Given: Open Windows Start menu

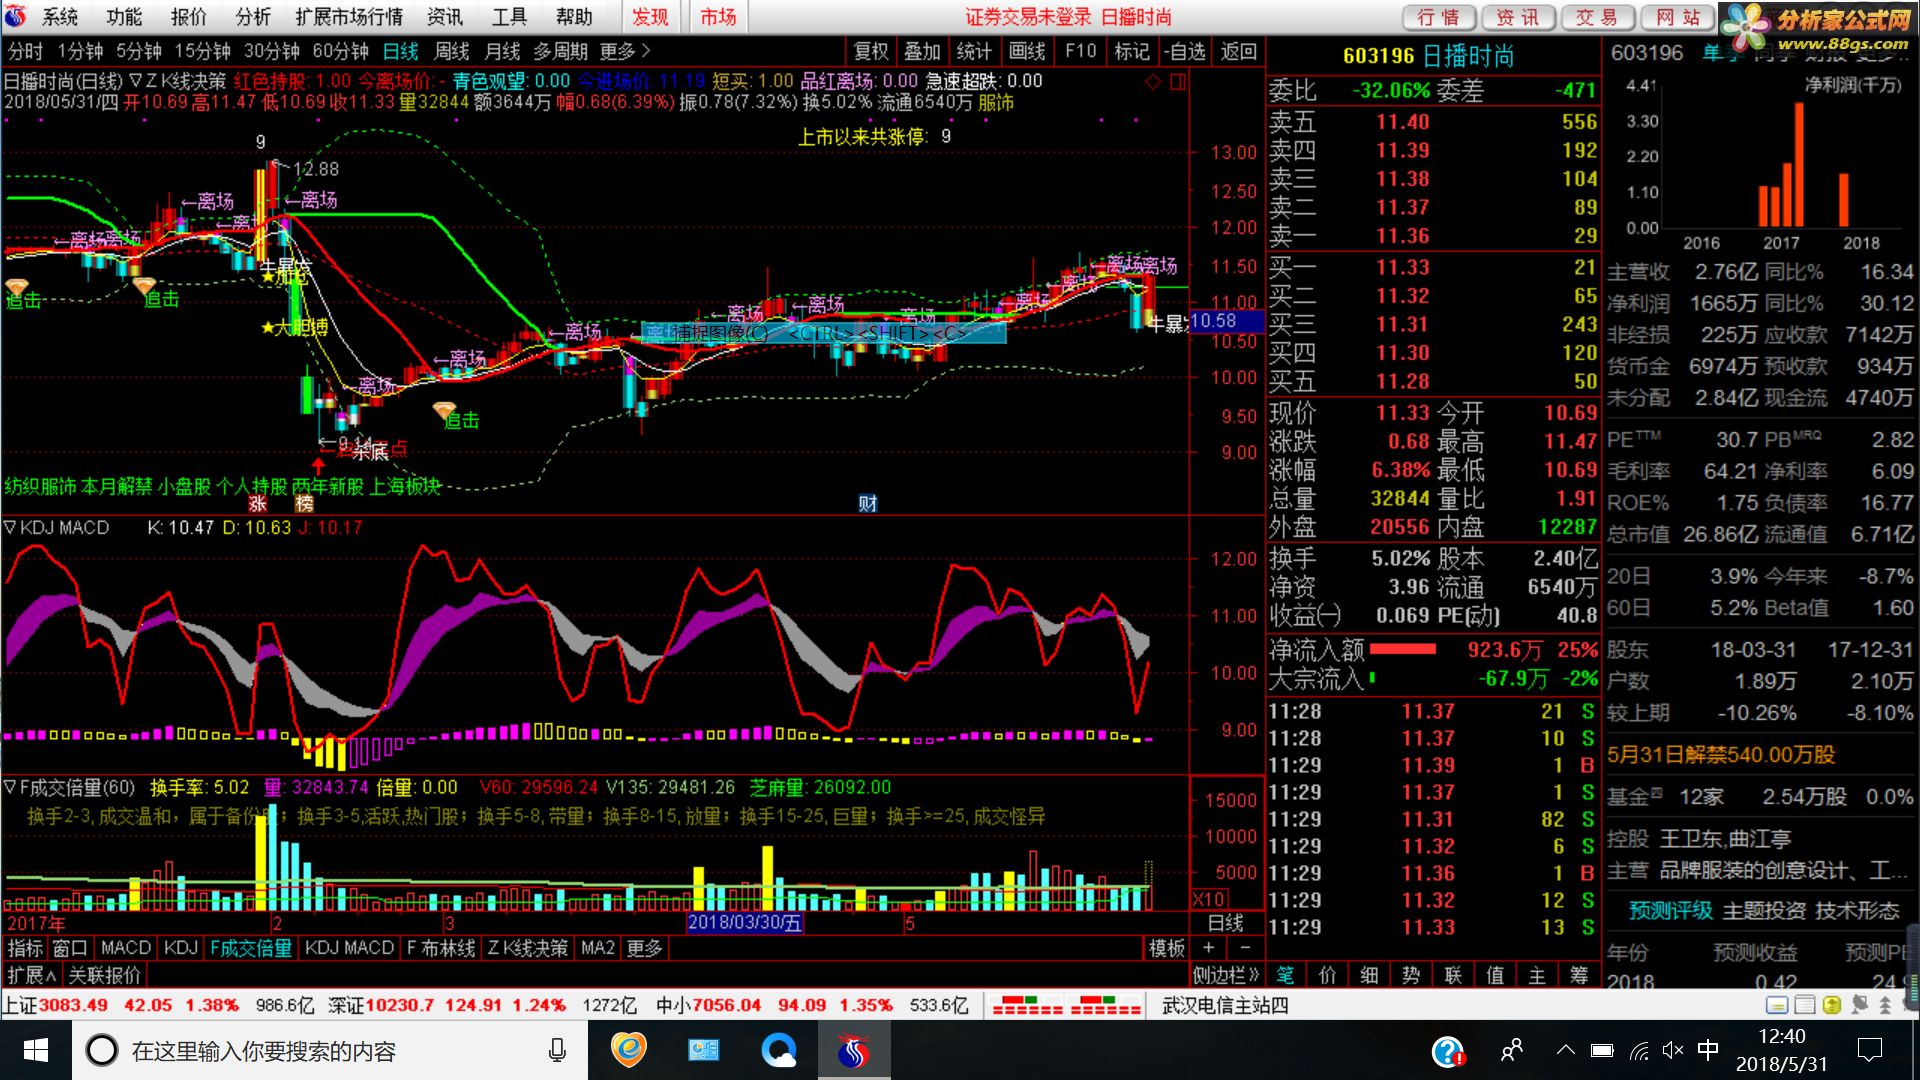Looking at the screenshot, I should [x=36, y=1050].
